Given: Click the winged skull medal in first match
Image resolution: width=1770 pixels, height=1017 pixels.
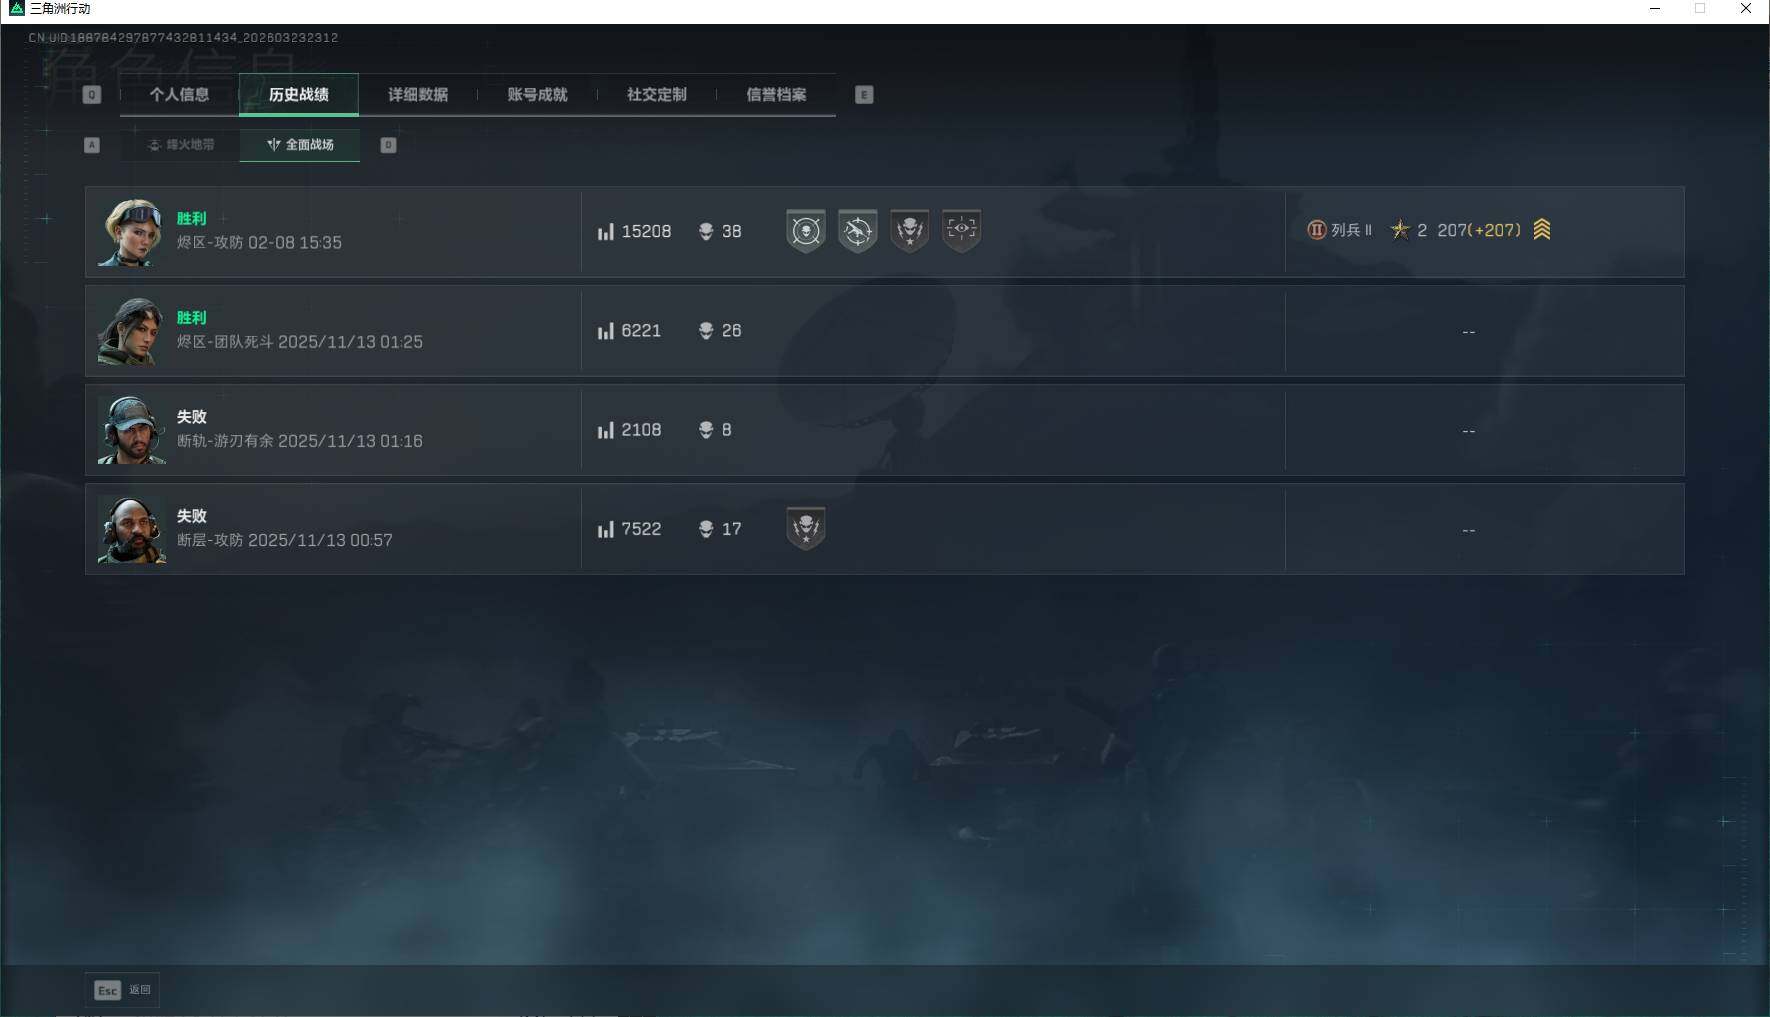Looking at the screenshot, I should (x=910, y=231).
